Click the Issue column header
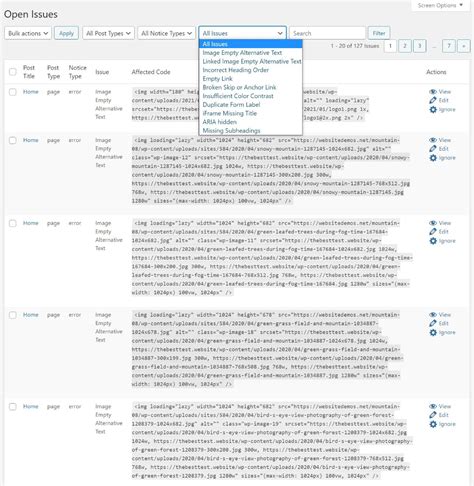Screen dimensions: 474x486 pos(102,72)
